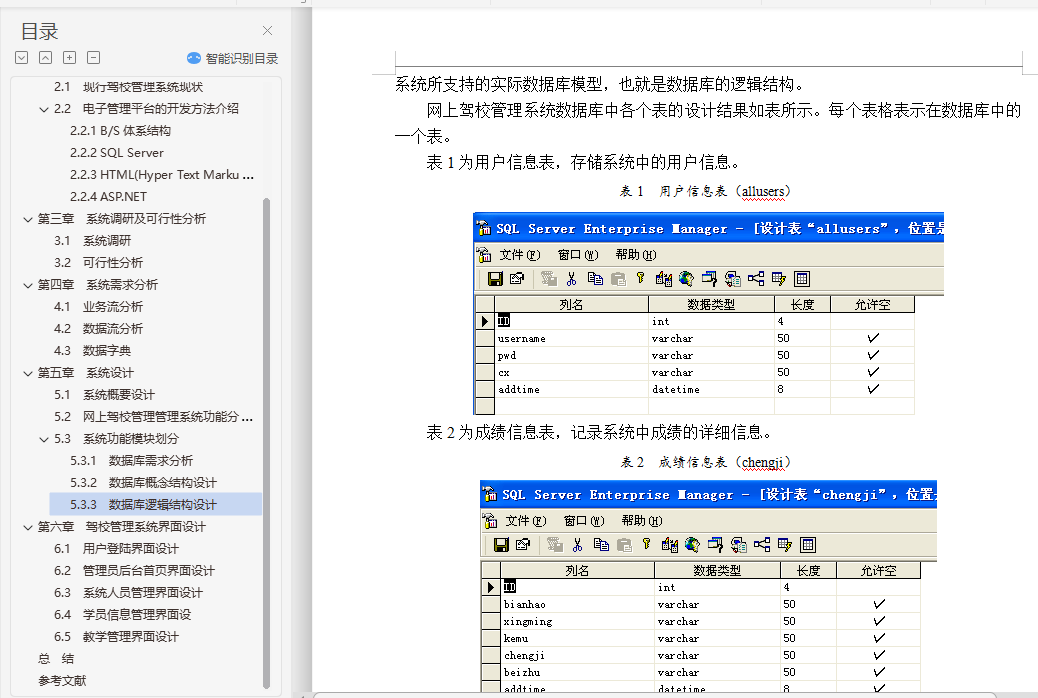
Task: Select the chengji table design screenshot image
Action: [708, 586]
